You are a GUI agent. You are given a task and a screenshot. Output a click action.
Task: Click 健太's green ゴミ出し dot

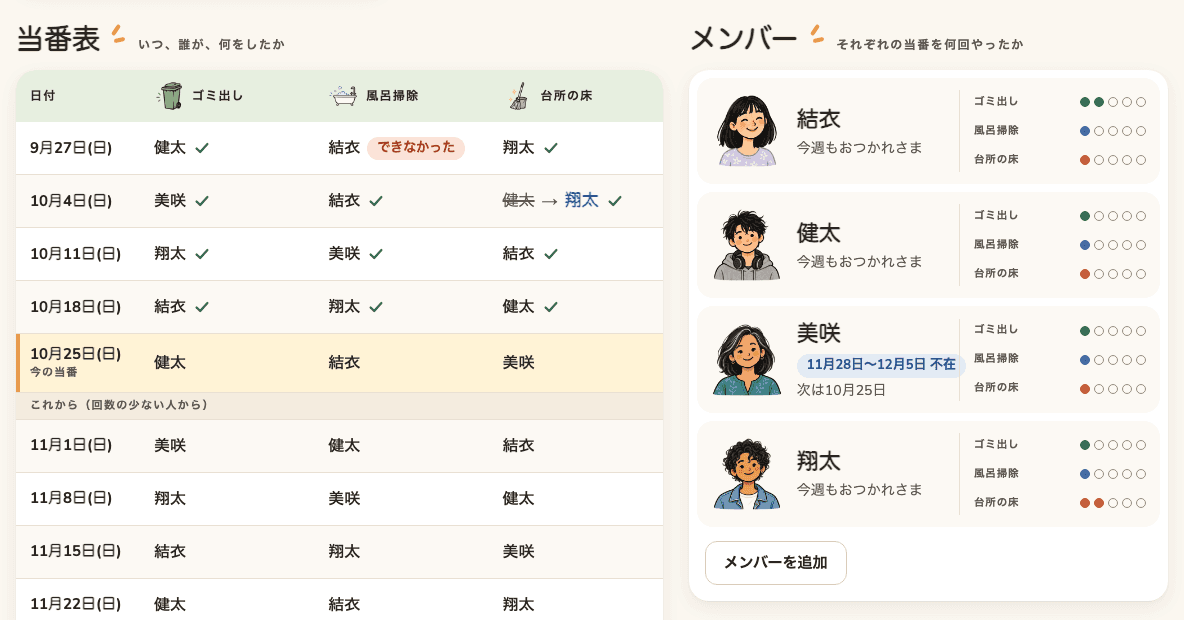pyautogui.click(x=1085, y=216)
